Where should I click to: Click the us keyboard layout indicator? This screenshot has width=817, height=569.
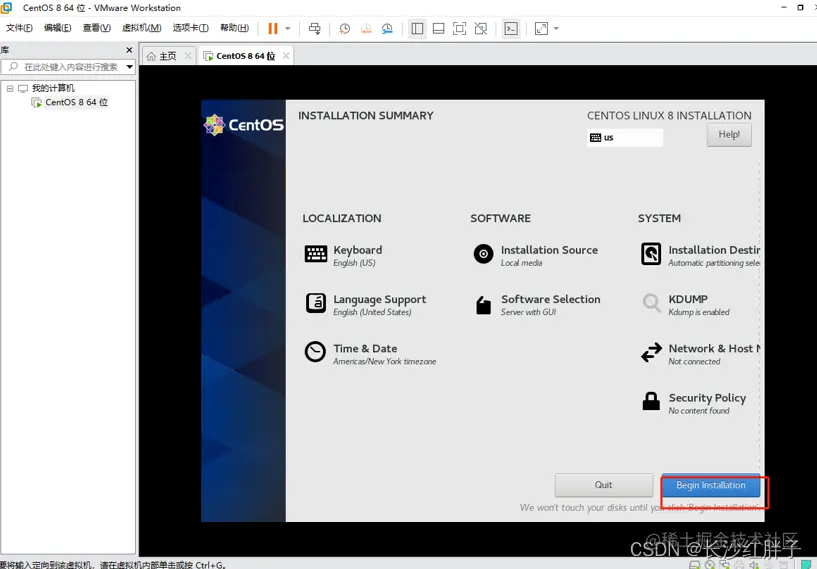pyautogui.click(x=625, y=138)
